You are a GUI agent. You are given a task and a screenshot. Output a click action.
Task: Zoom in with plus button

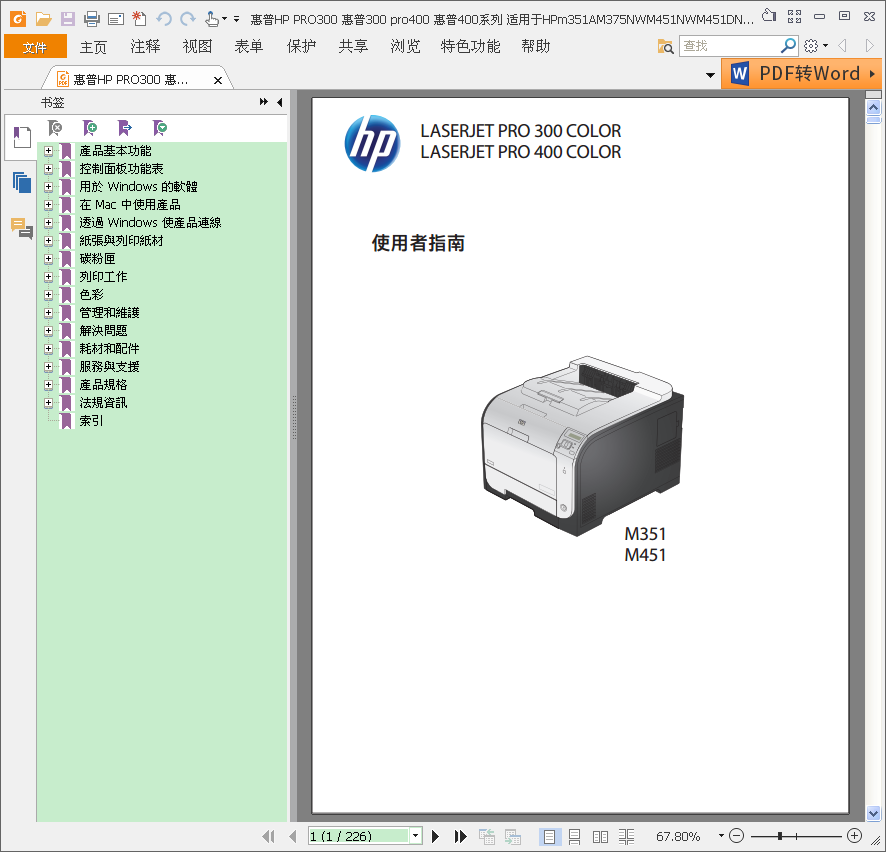click(x=854, y=835)
